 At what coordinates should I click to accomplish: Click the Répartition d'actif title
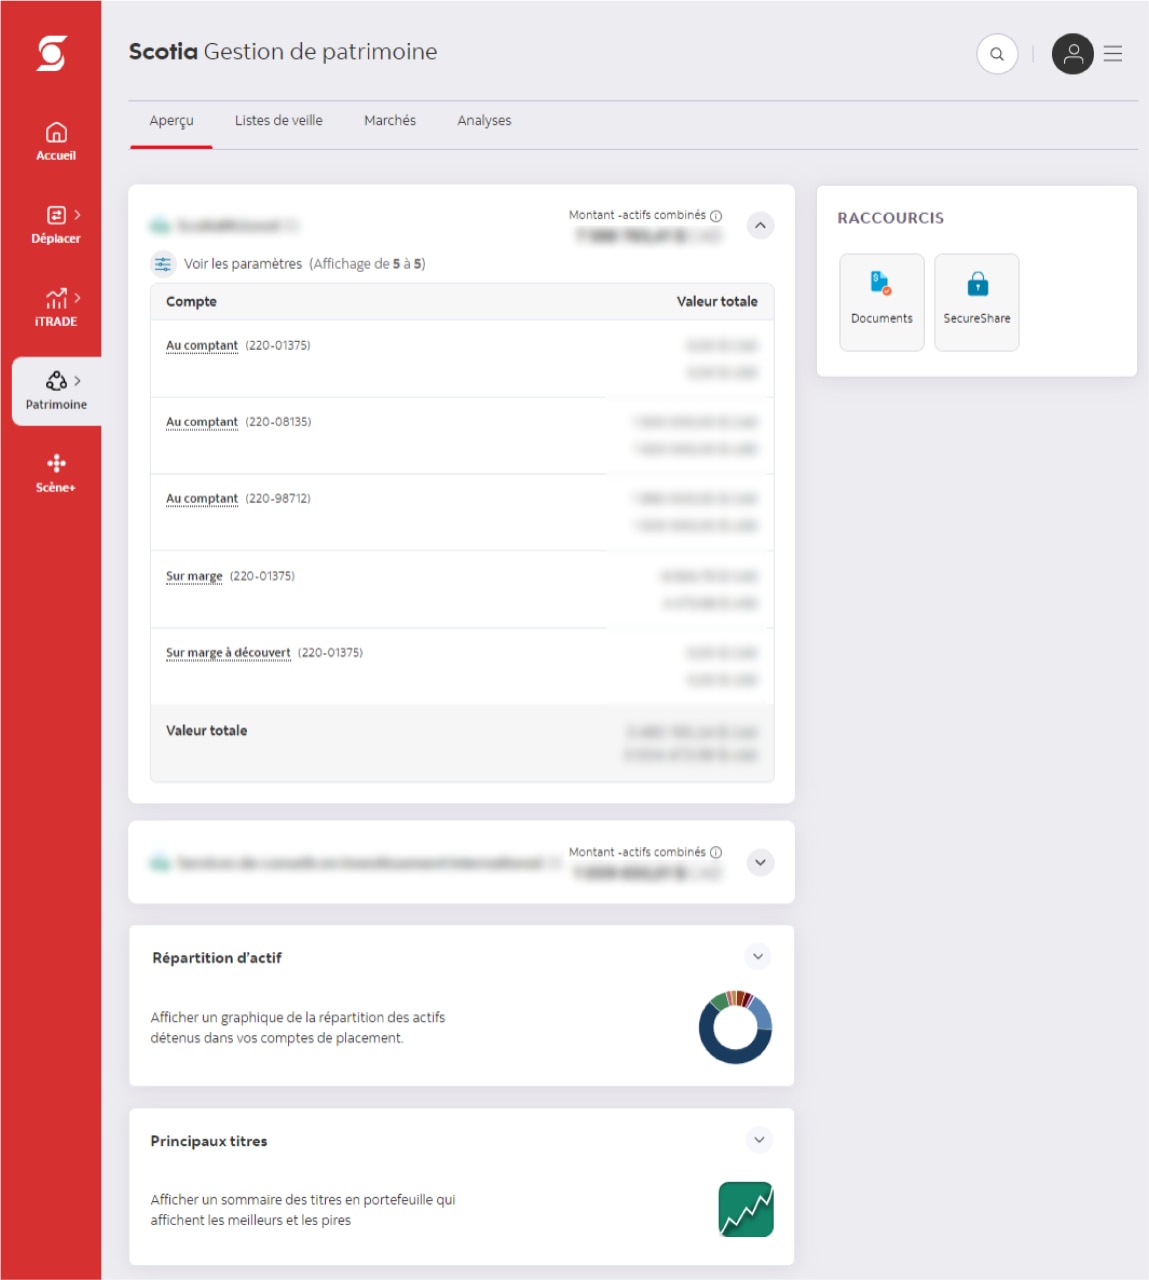click(217, 958)
